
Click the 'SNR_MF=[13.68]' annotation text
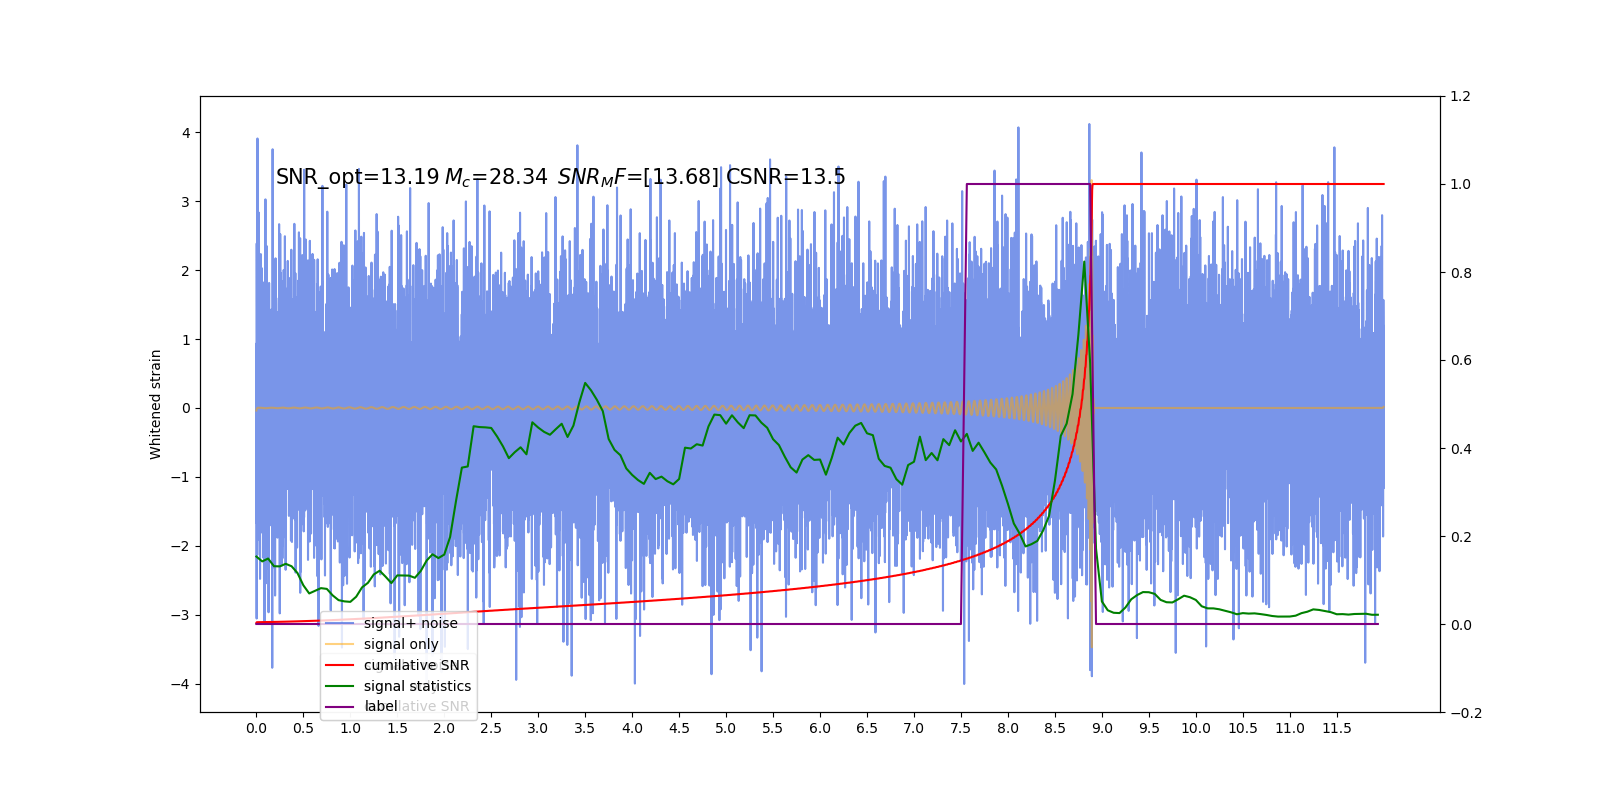[638, 177]
